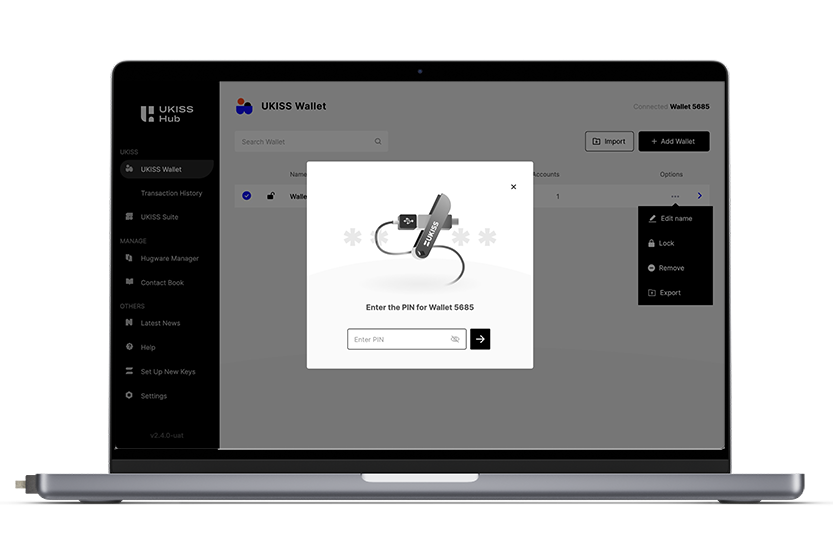The height and width of the screenshot is (554, 833).
Task: Click UKISS Suite sidebar icon
Action: [129, 216]
